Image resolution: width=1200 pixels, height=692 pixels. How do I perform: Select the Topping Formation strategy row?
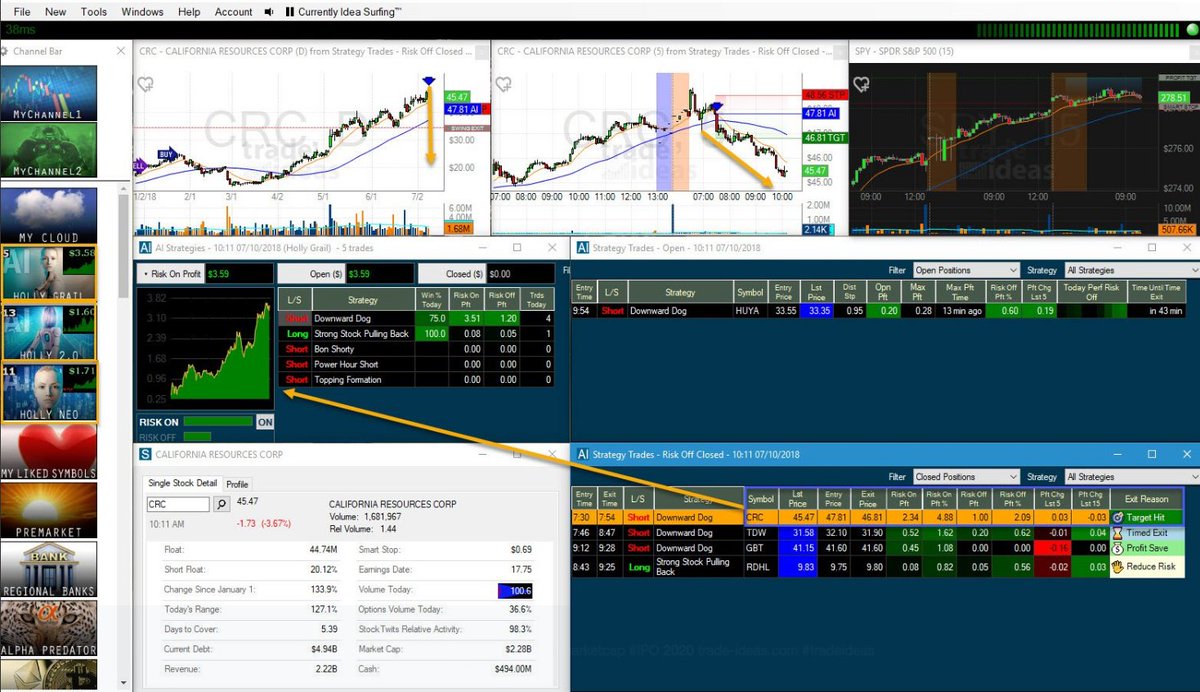click(417, 379)
